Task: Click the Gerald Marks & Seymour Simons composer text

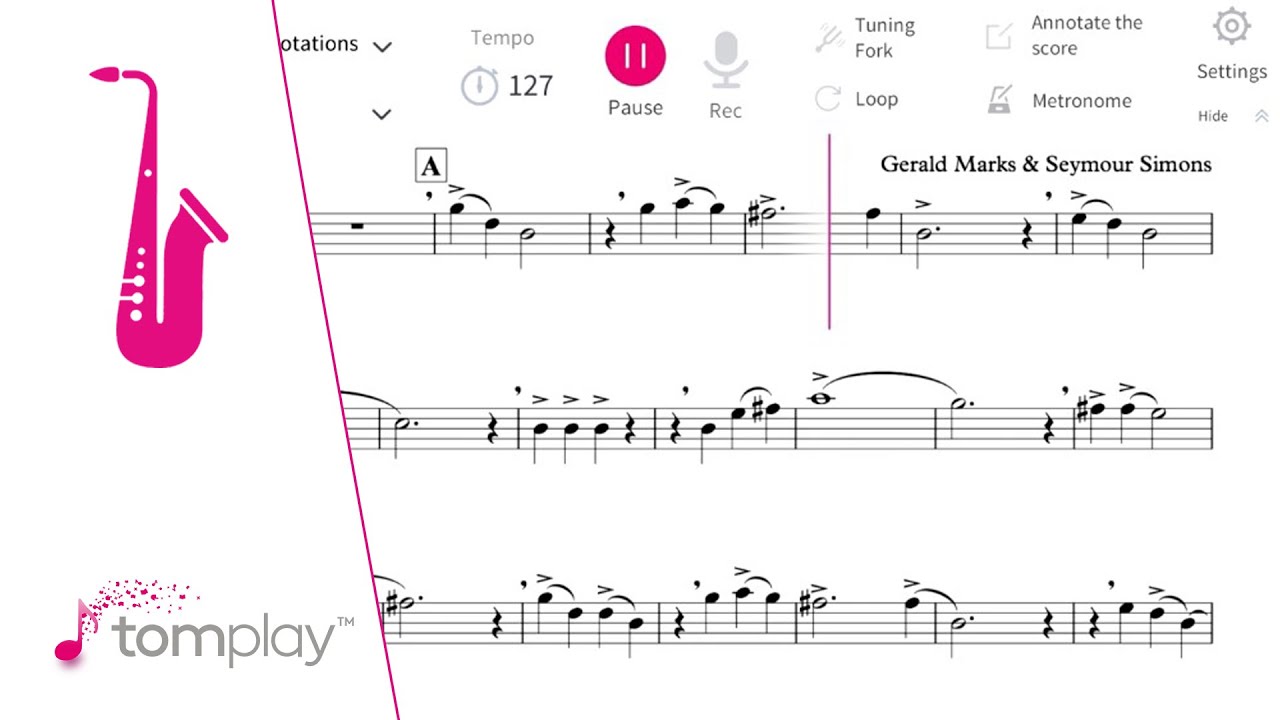Action: (1046, 164)
